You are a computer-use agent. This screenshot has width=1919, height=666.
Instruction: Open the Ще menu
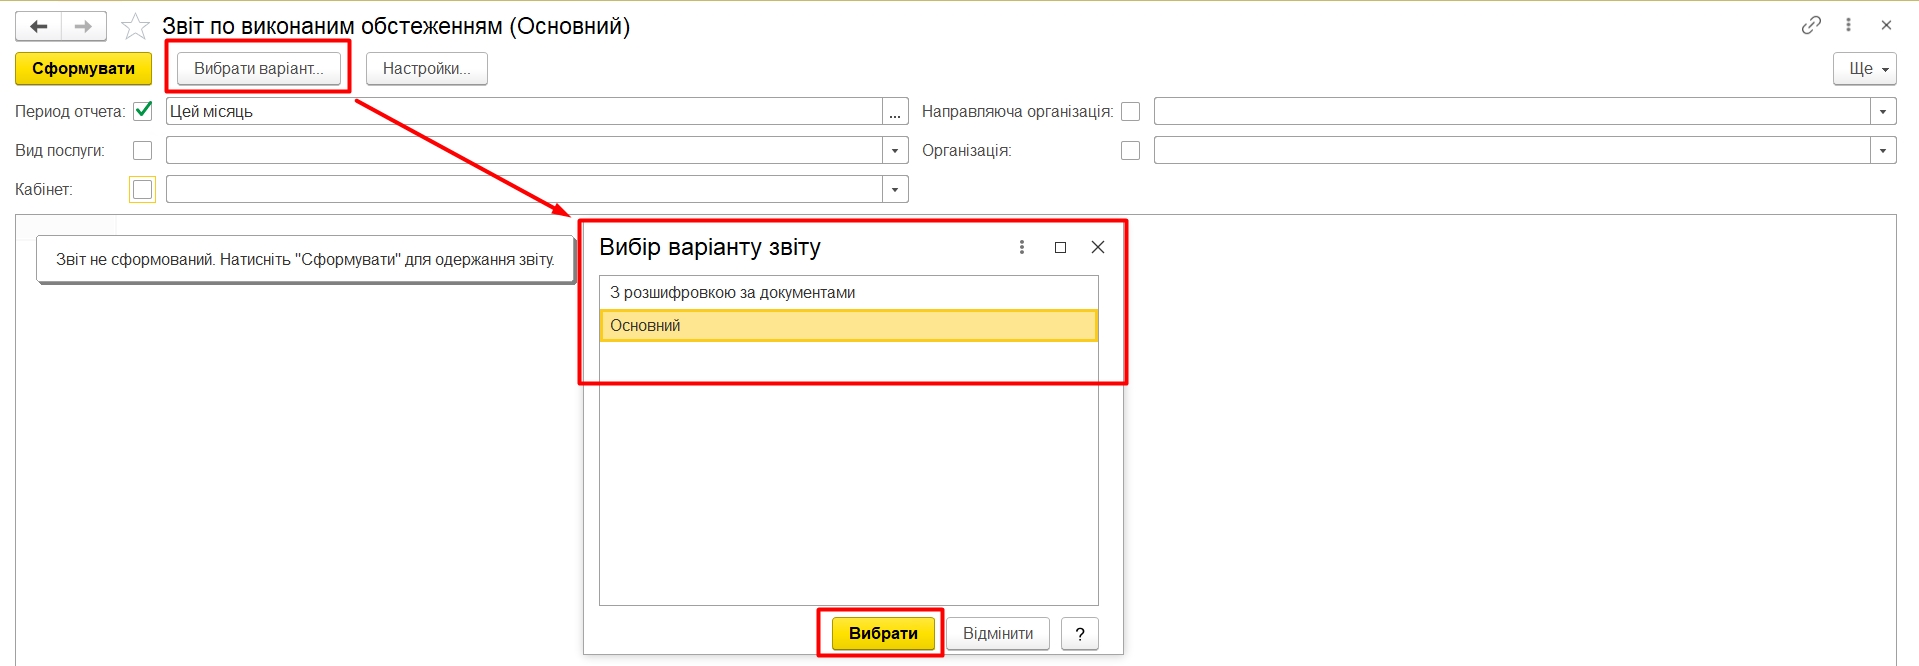click(1865, 69)
